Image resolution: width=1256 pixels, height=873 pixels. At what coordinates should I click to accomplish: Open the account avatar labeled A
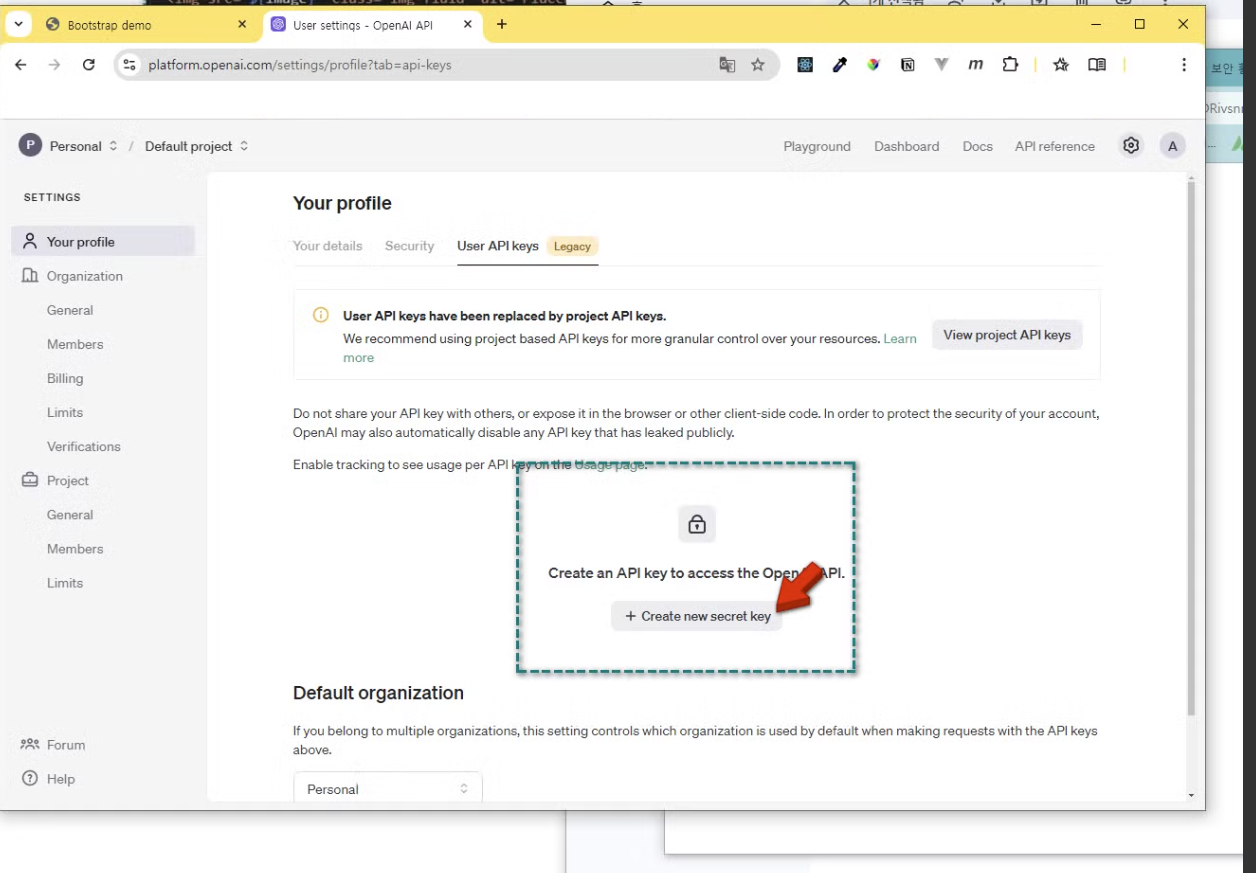tap(1173, 146)
